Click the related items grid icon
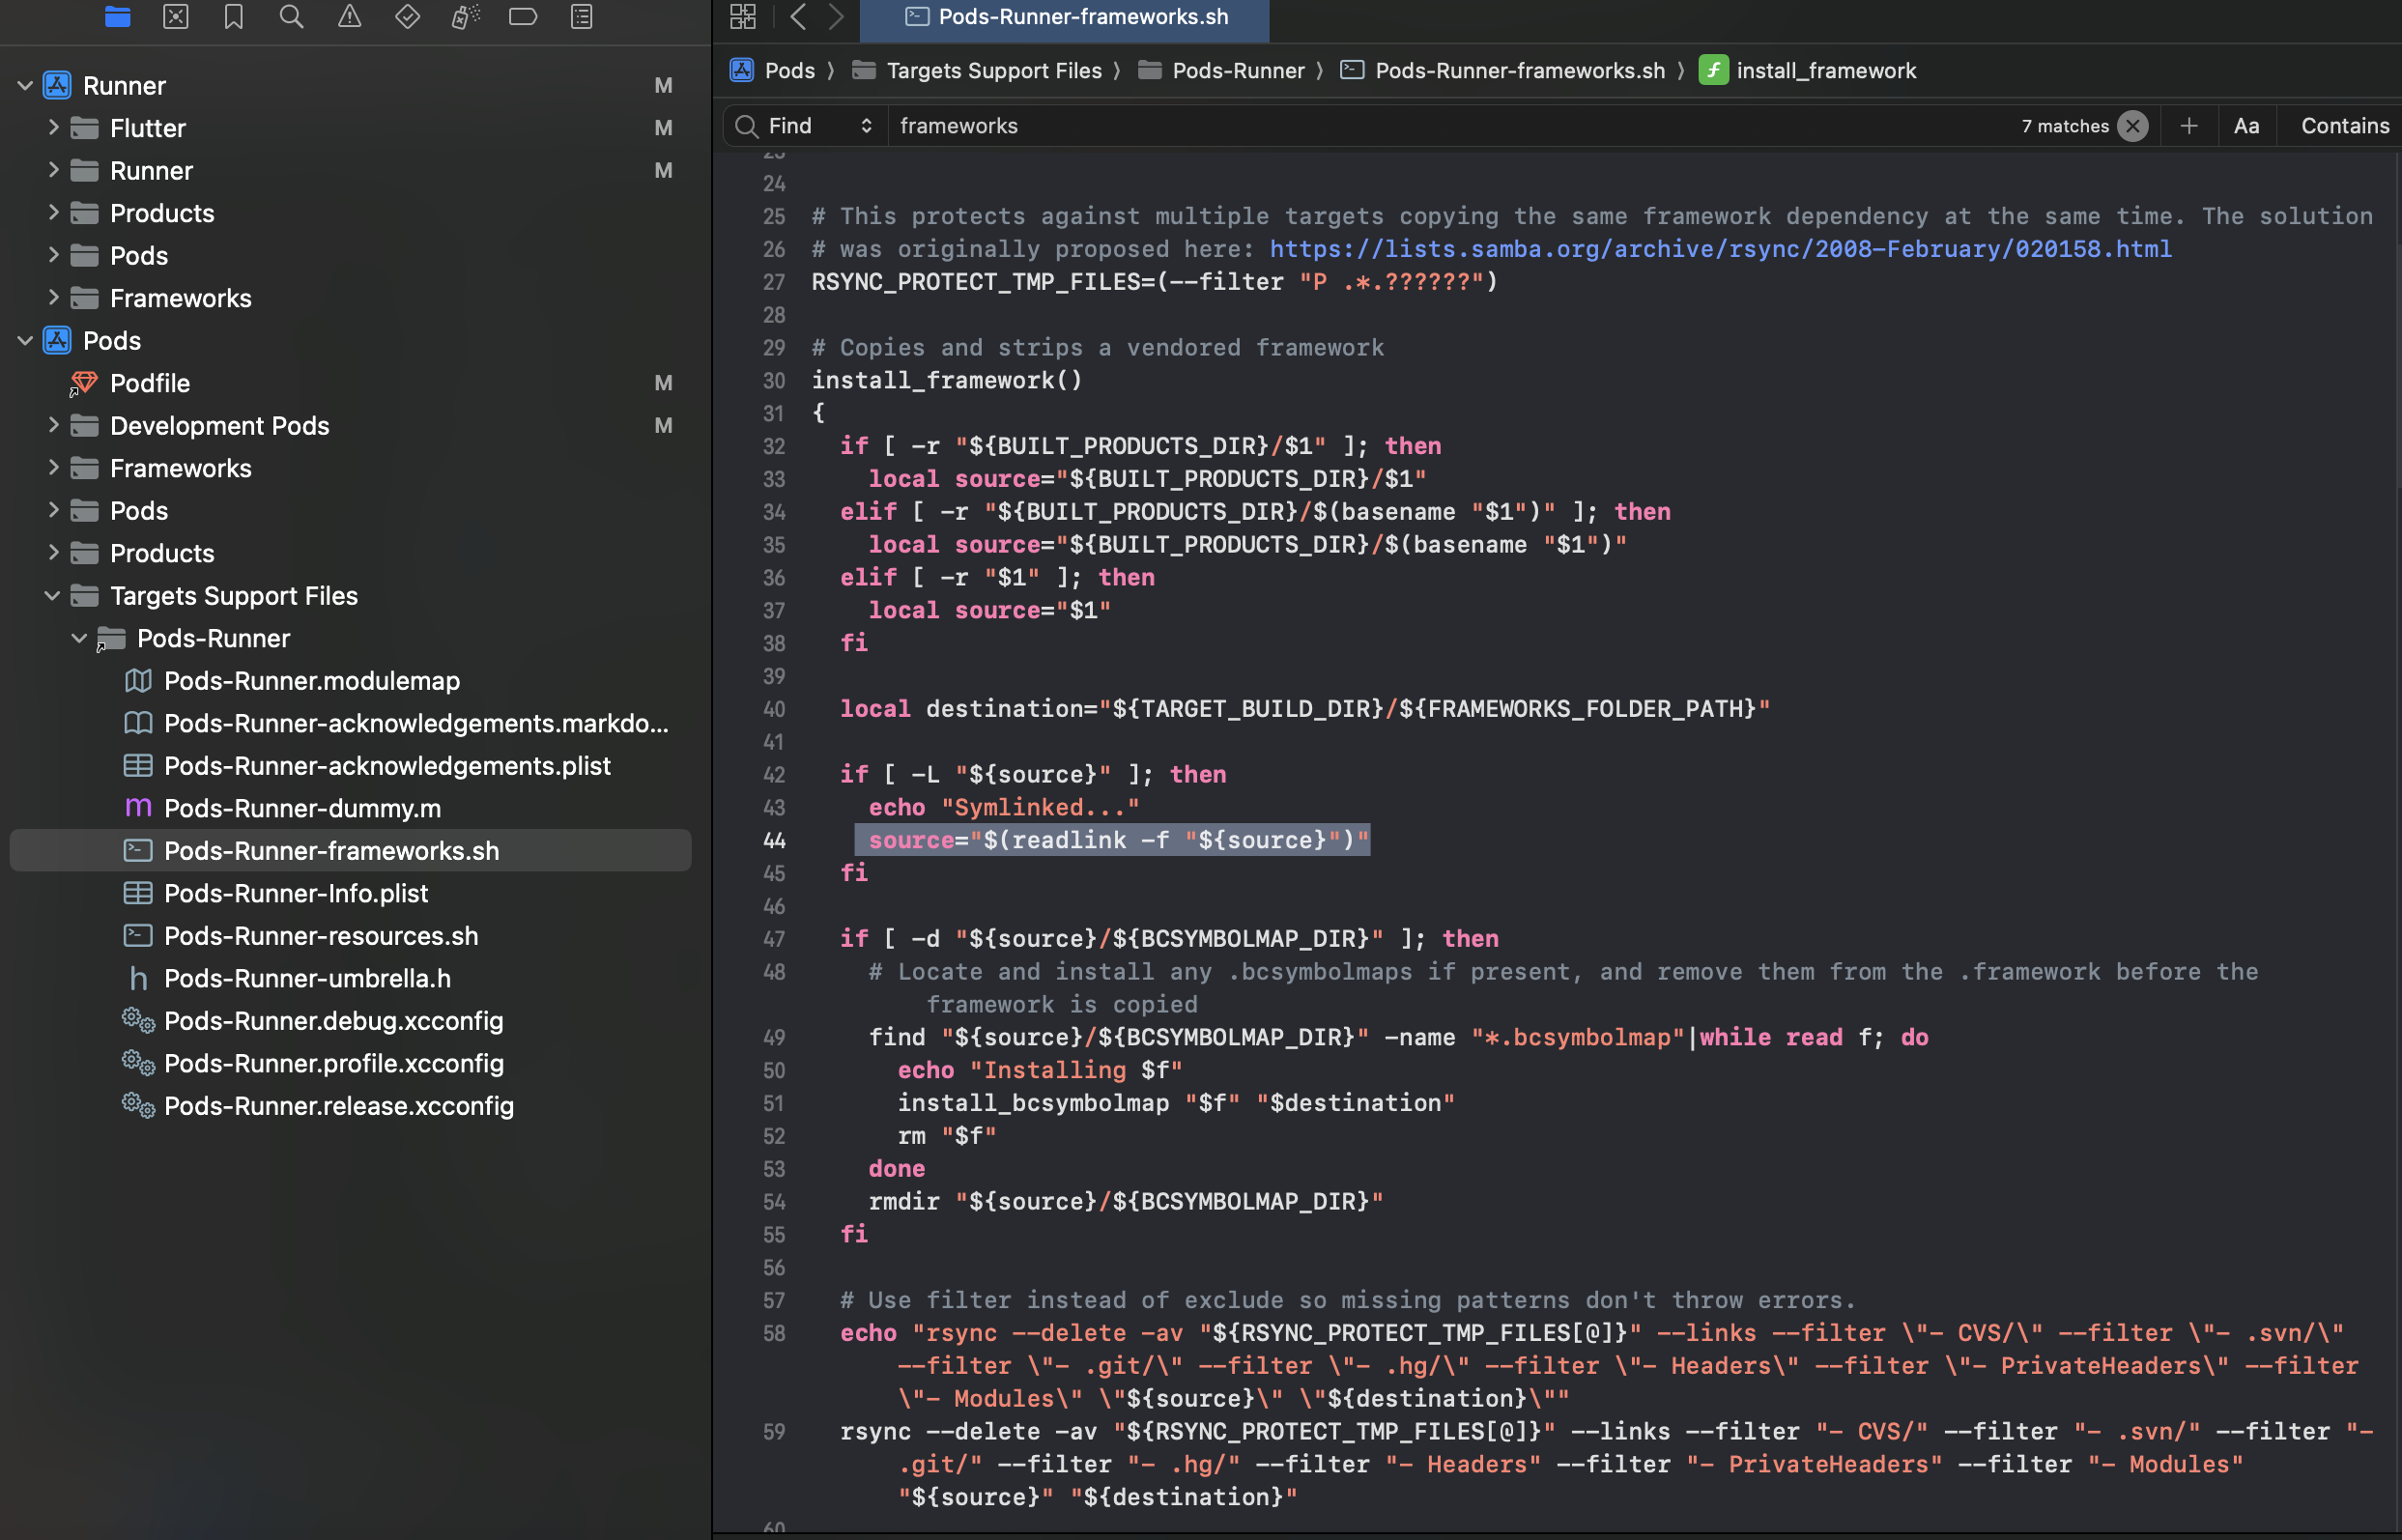Screen dimensions: 2402x1540 point(743,16)
